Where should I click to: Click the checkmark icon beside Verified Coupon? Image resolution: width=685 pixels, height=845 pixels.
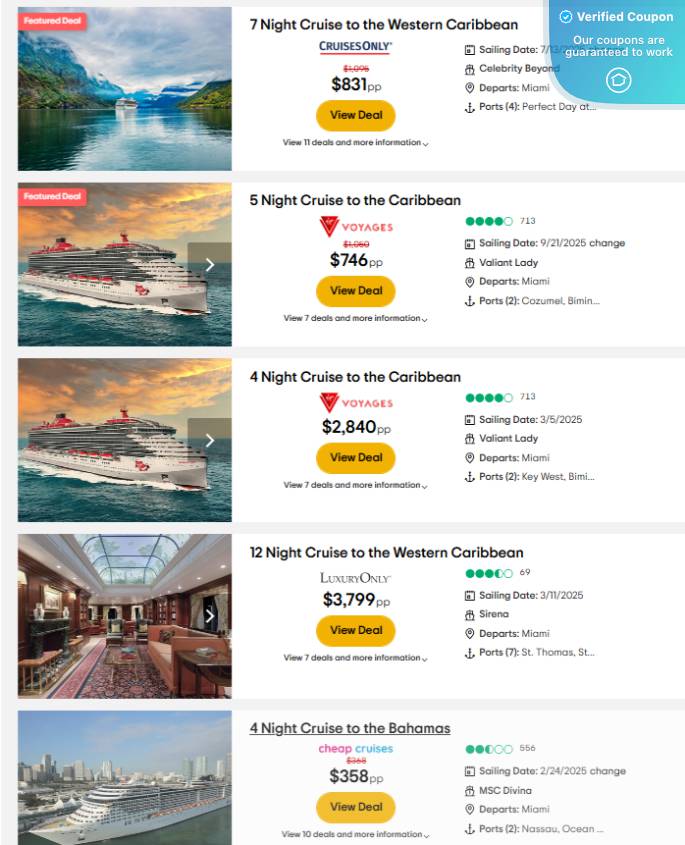tap(566, 16)
